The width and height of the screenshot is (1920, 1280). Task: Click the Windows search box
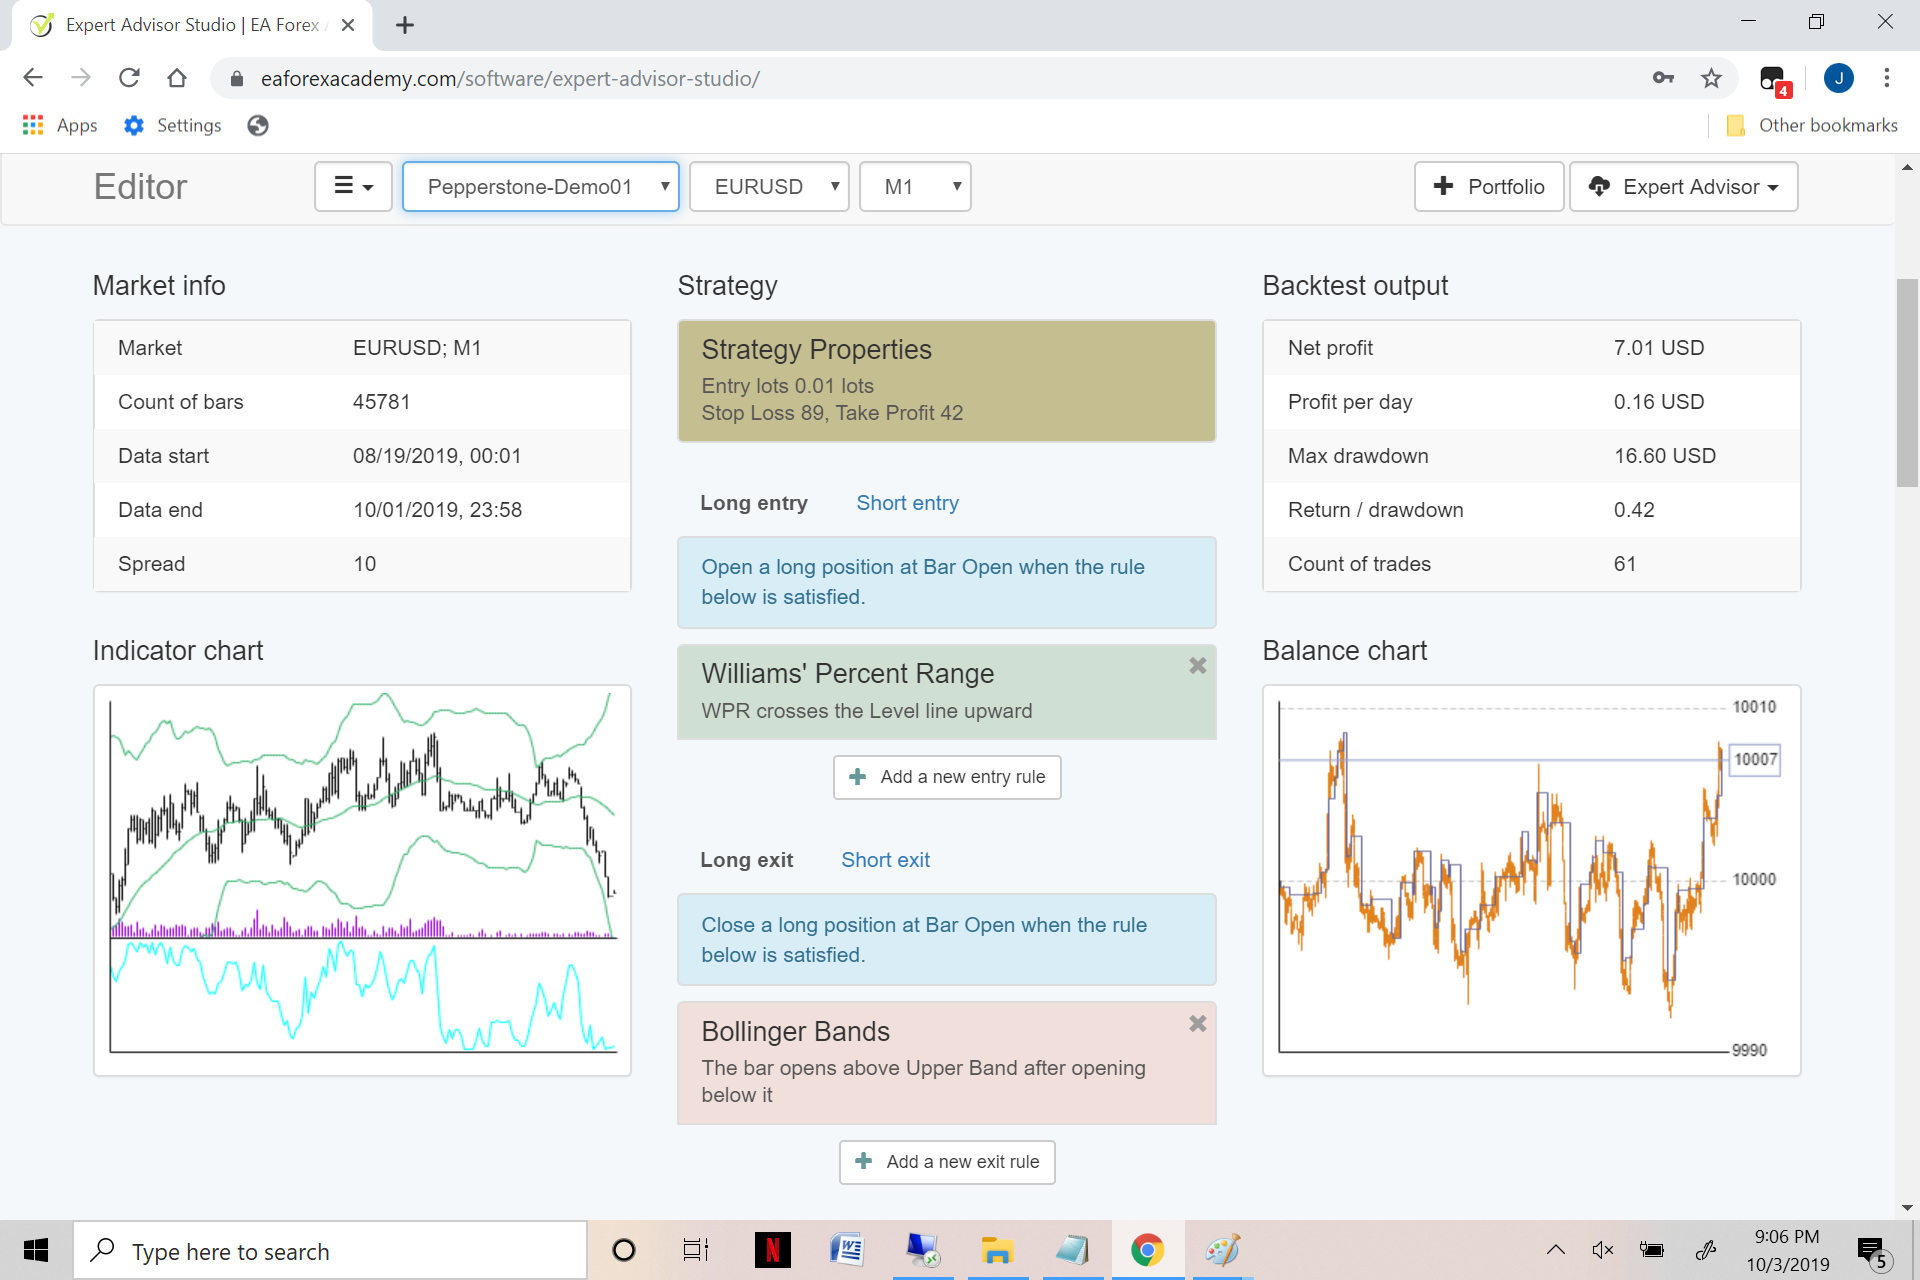(x=330, y=1250)
